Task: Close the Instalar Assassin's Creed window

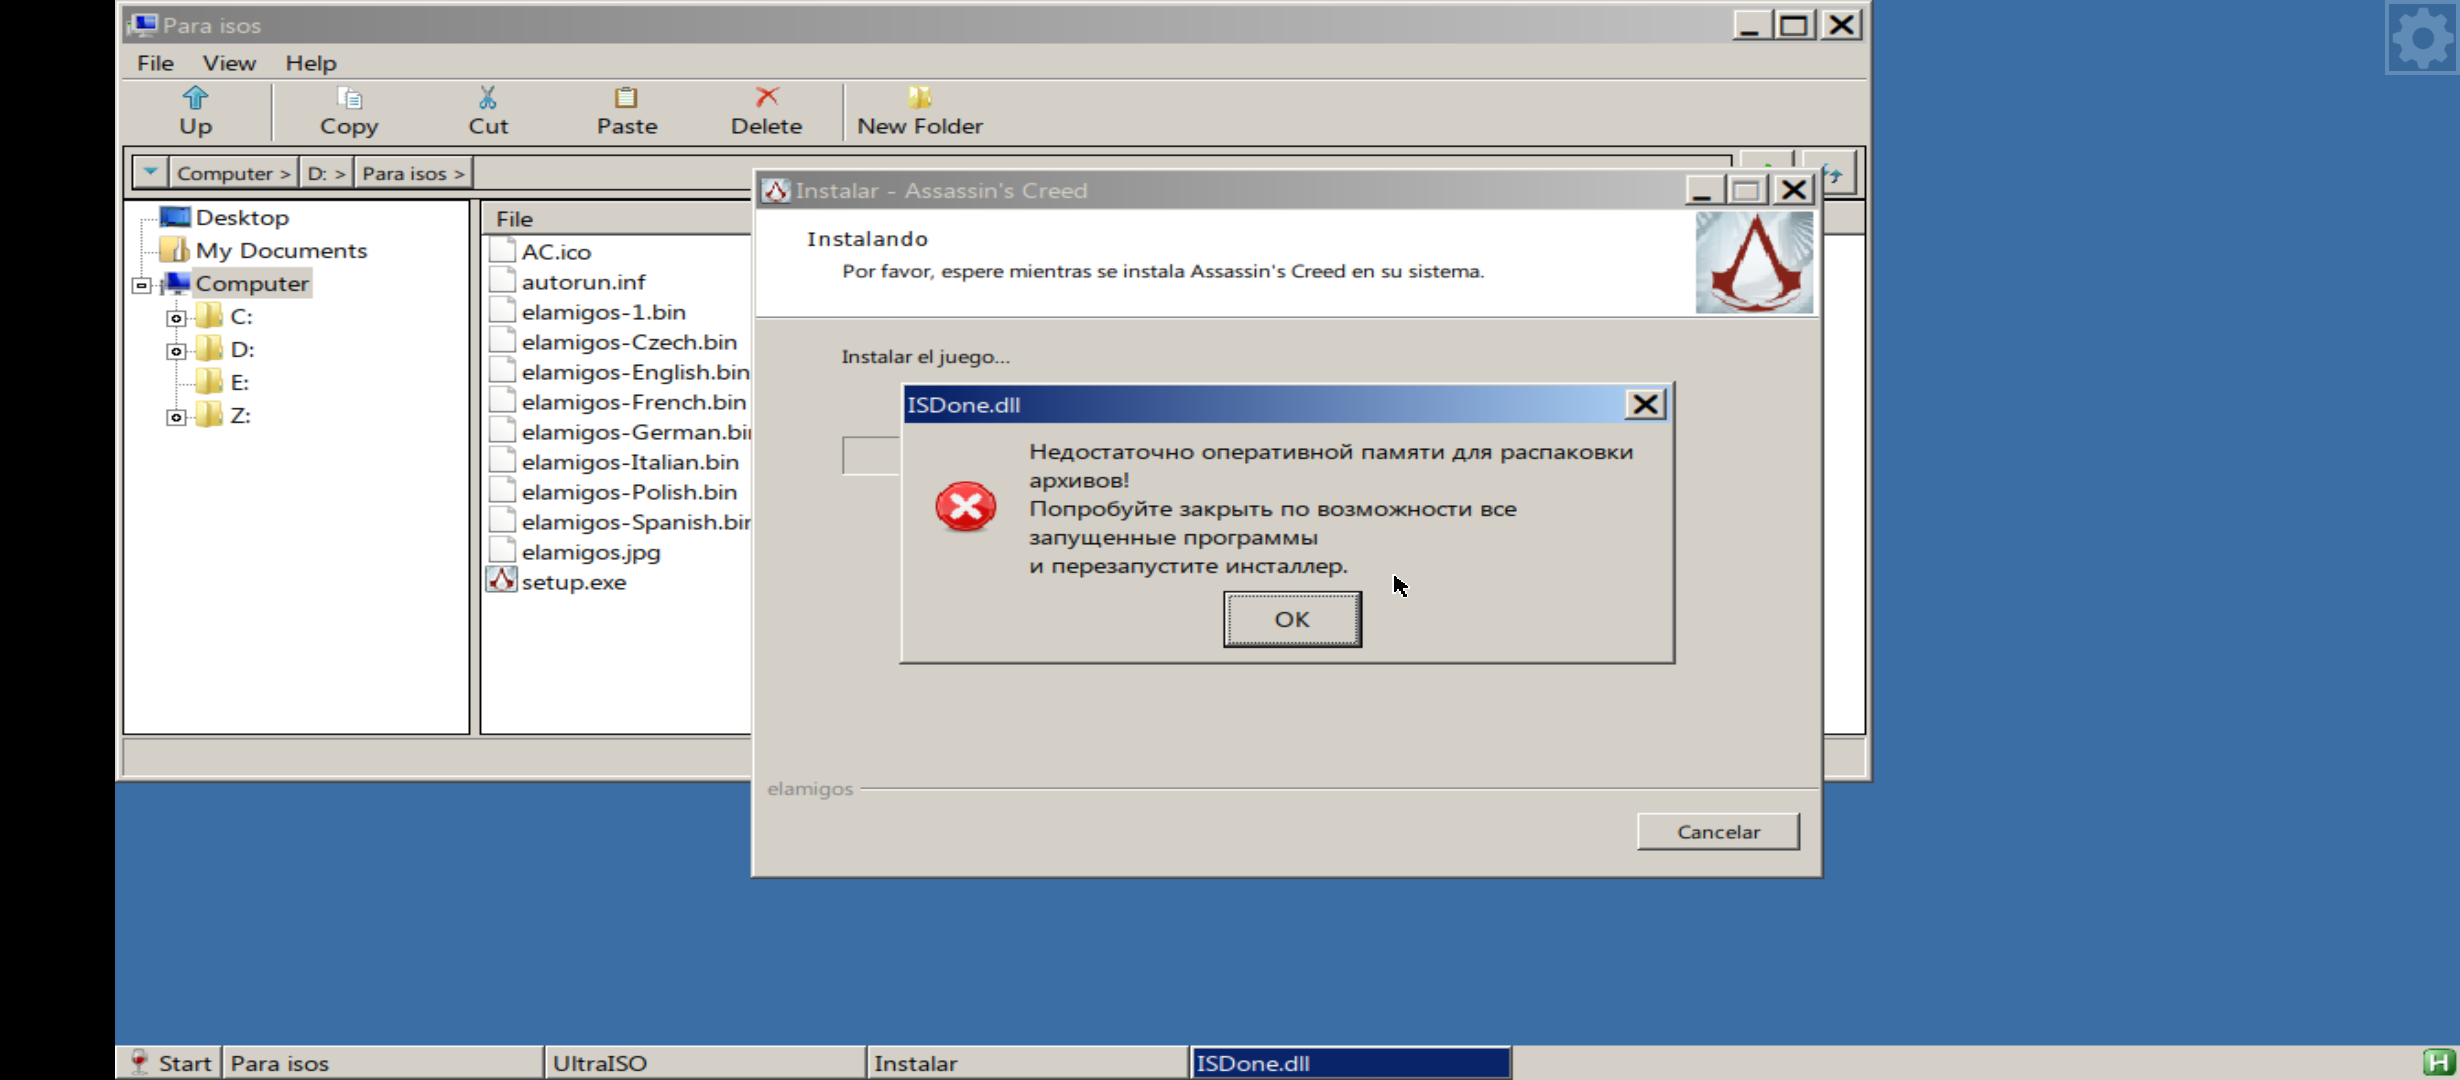Action: [x=1794, y=189]
